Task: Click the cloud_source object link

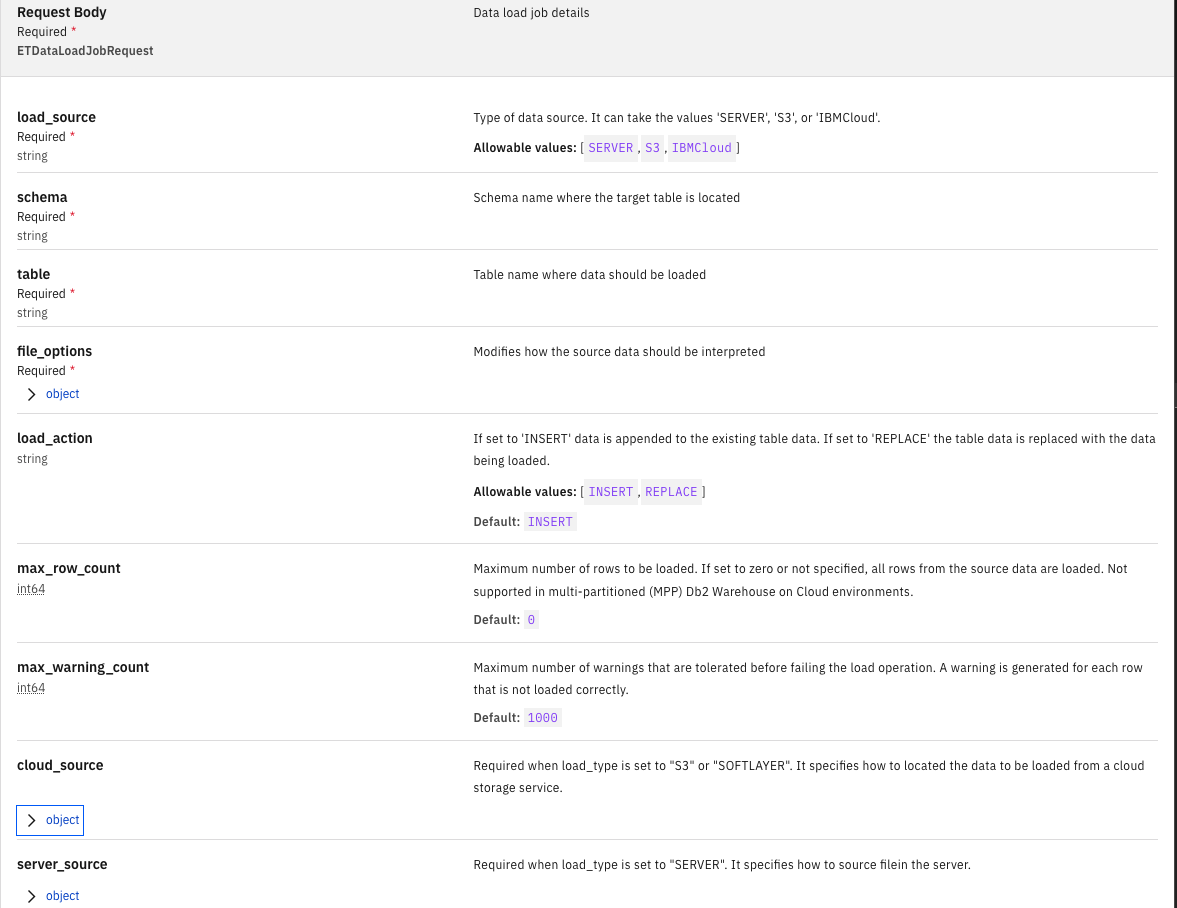Action: point(62,820)
